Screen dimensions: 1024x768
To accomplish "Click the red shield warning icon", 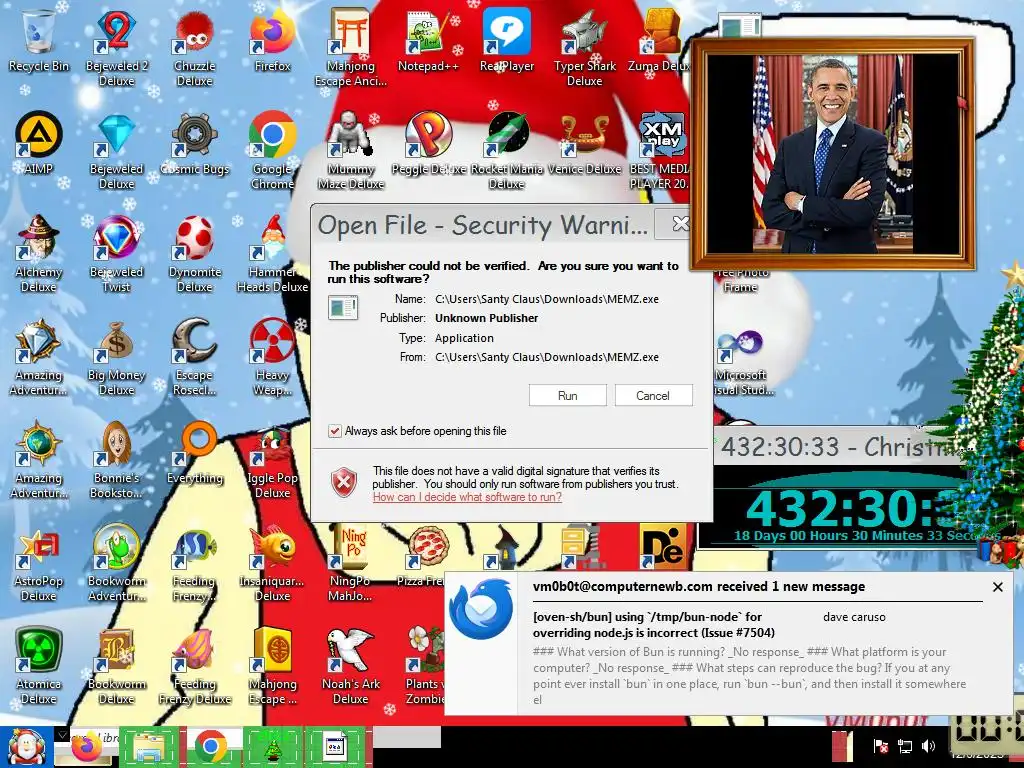I will [344, 482].
